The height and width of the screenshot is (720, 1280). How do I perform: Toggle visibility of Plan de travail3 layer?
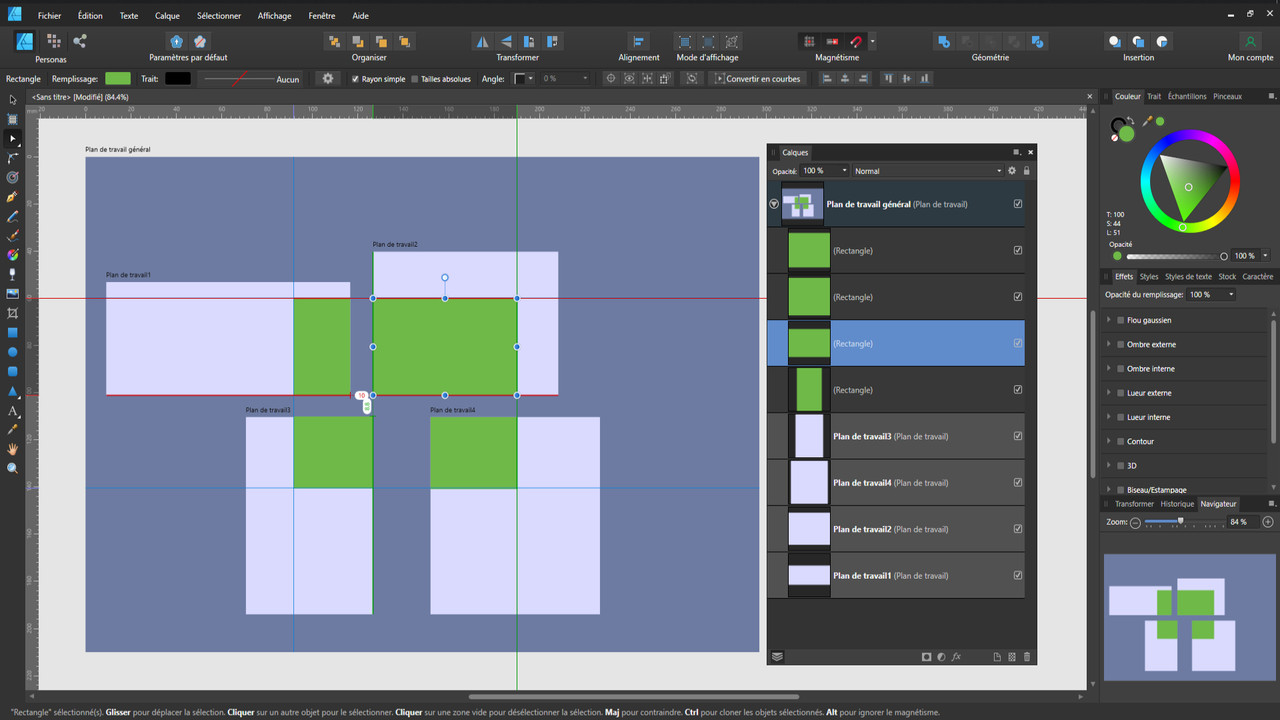point(1018,436)
